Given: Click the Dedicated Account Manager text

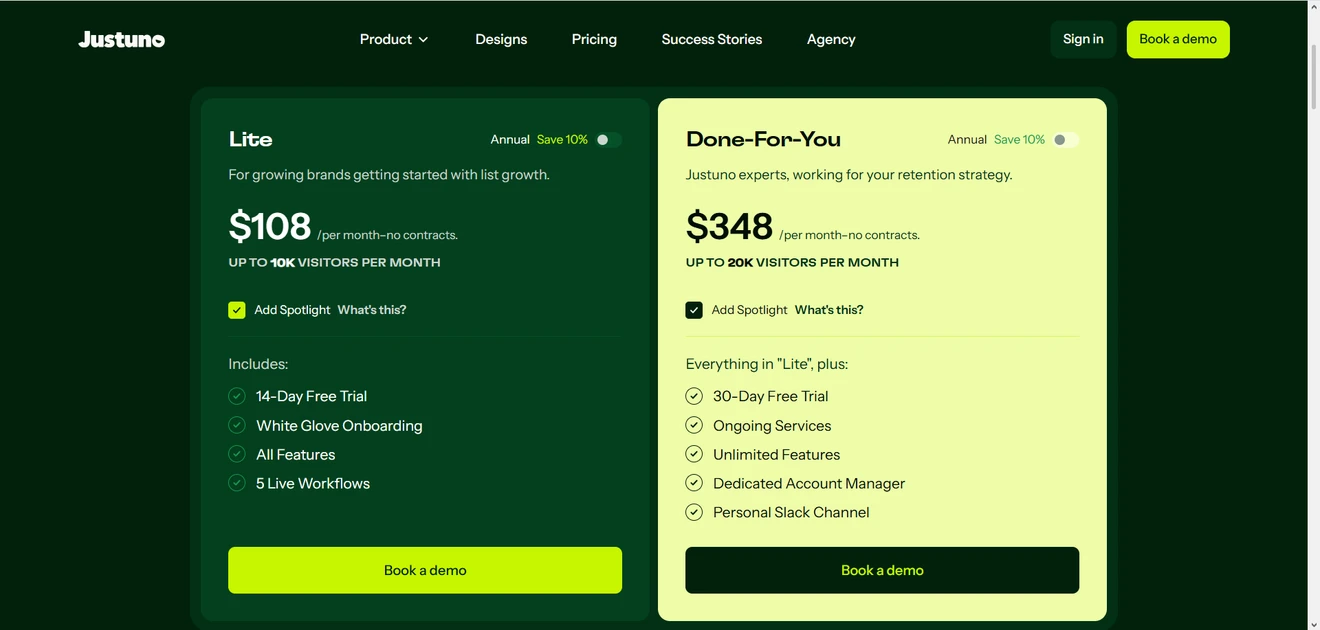Looking at the screenshot, I should coord(809,483).
